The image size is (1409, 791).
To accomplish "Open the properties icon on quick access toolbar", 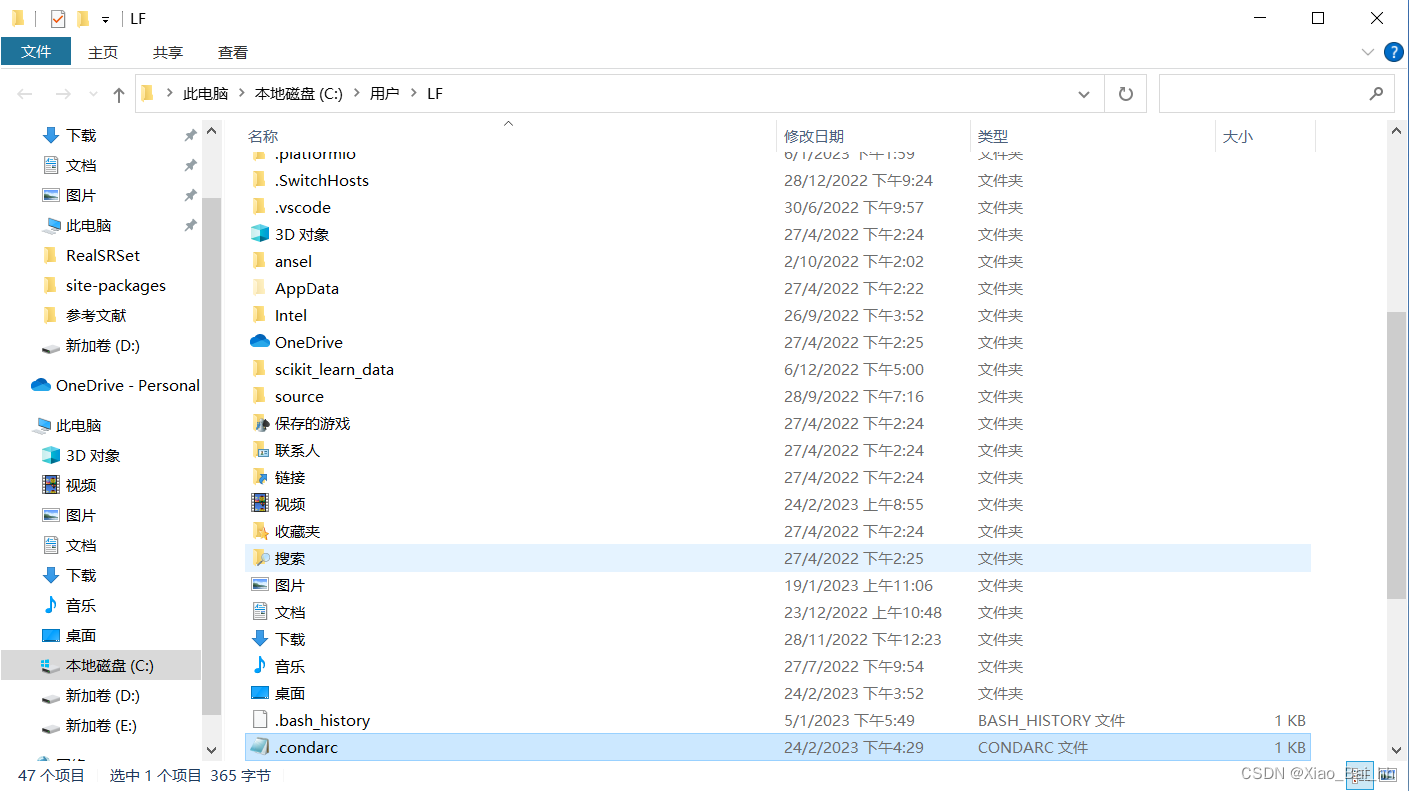I will [x=58, y=18].
